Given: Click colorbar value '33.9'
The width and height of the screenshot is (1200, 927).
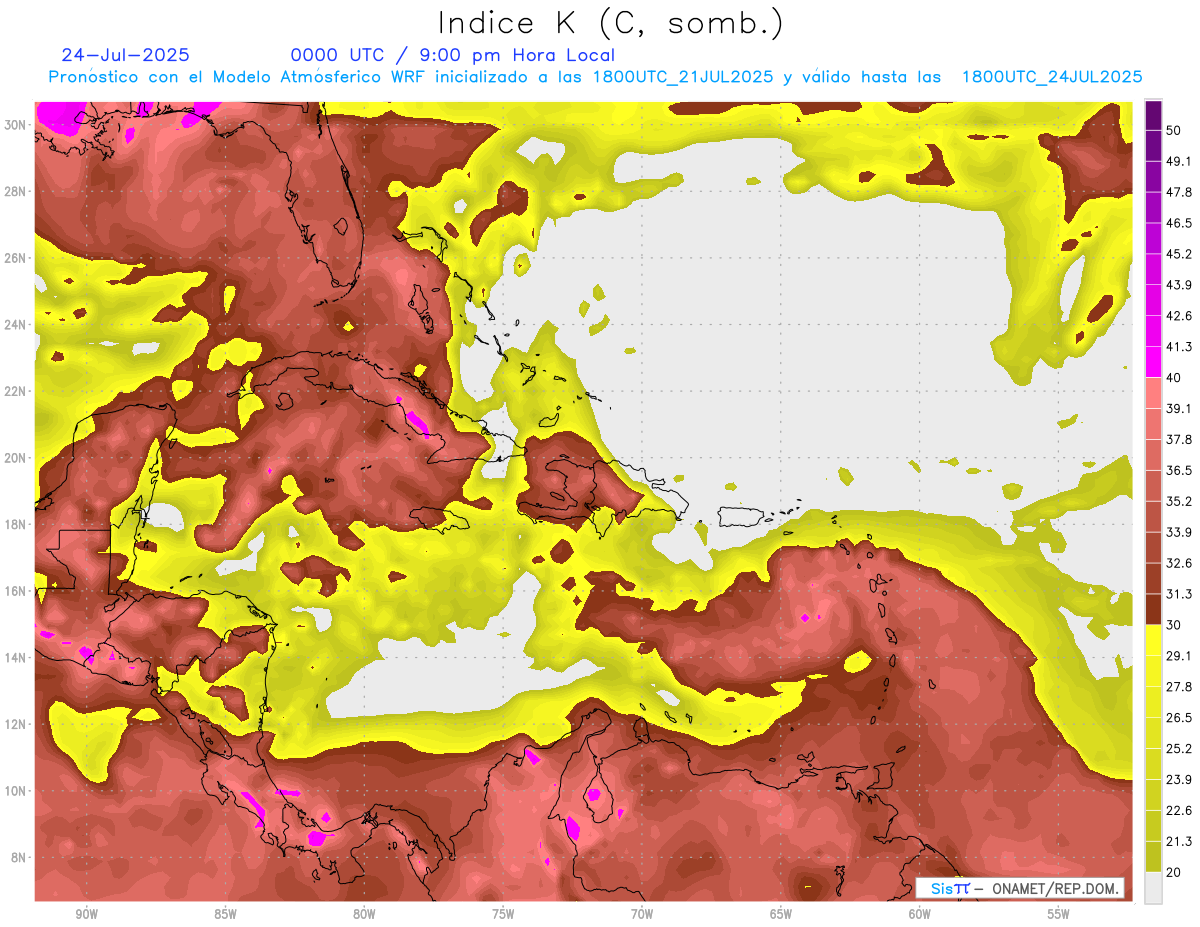Looking at the screenshot, I should [x=1179, y=532].
